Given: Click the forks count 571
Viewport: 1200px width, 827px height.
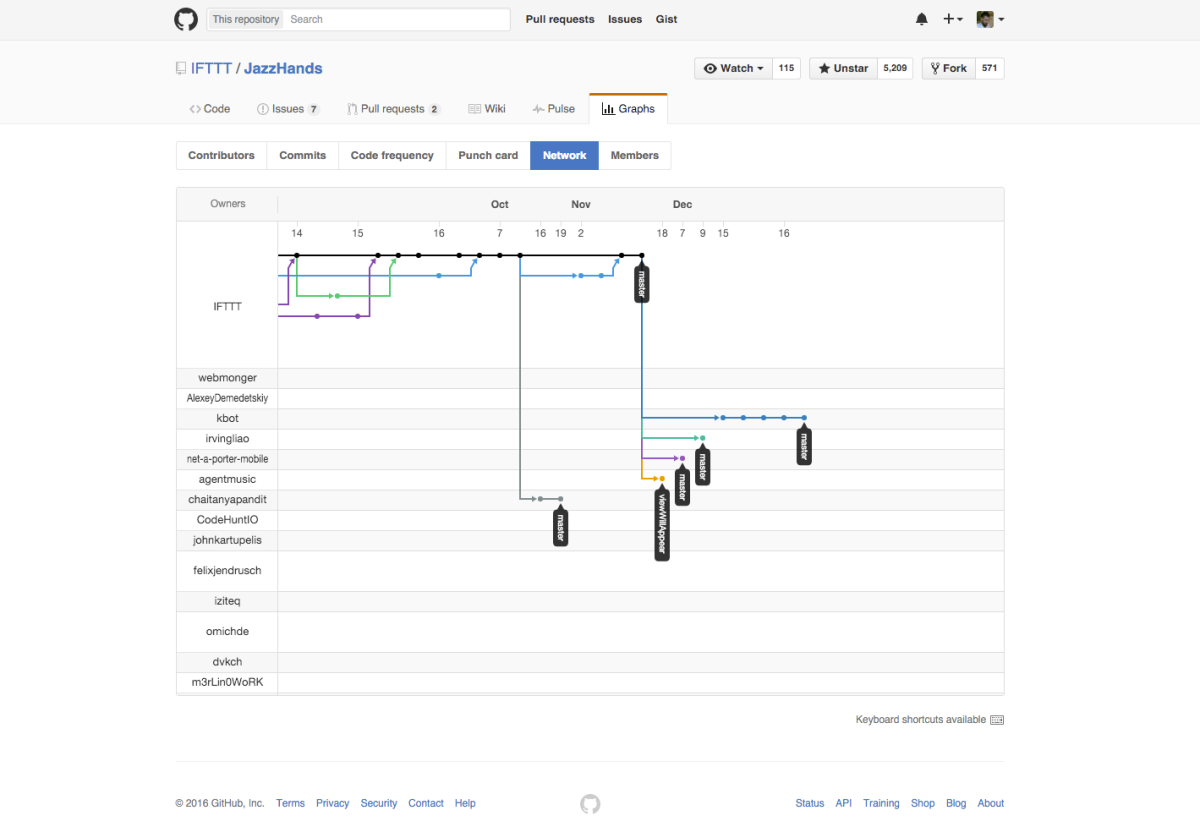Looking at the screenshot, I should [989, 68].
